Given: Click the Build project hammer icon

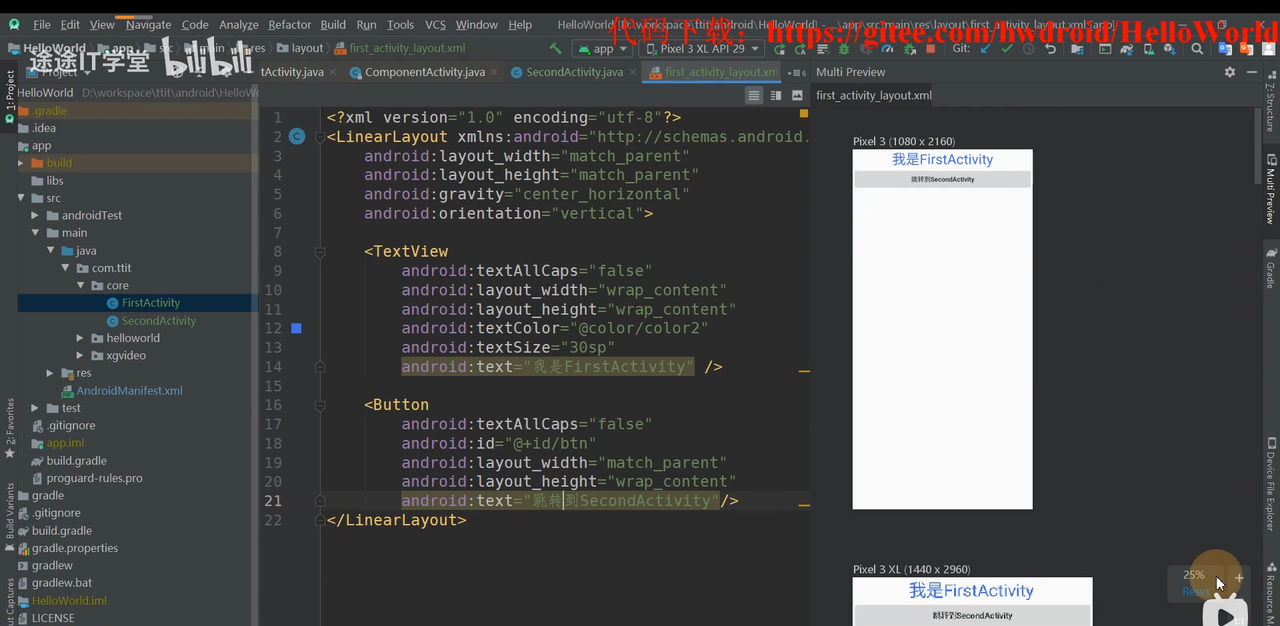Looking at the screenshot, I should tap(555, 48).
